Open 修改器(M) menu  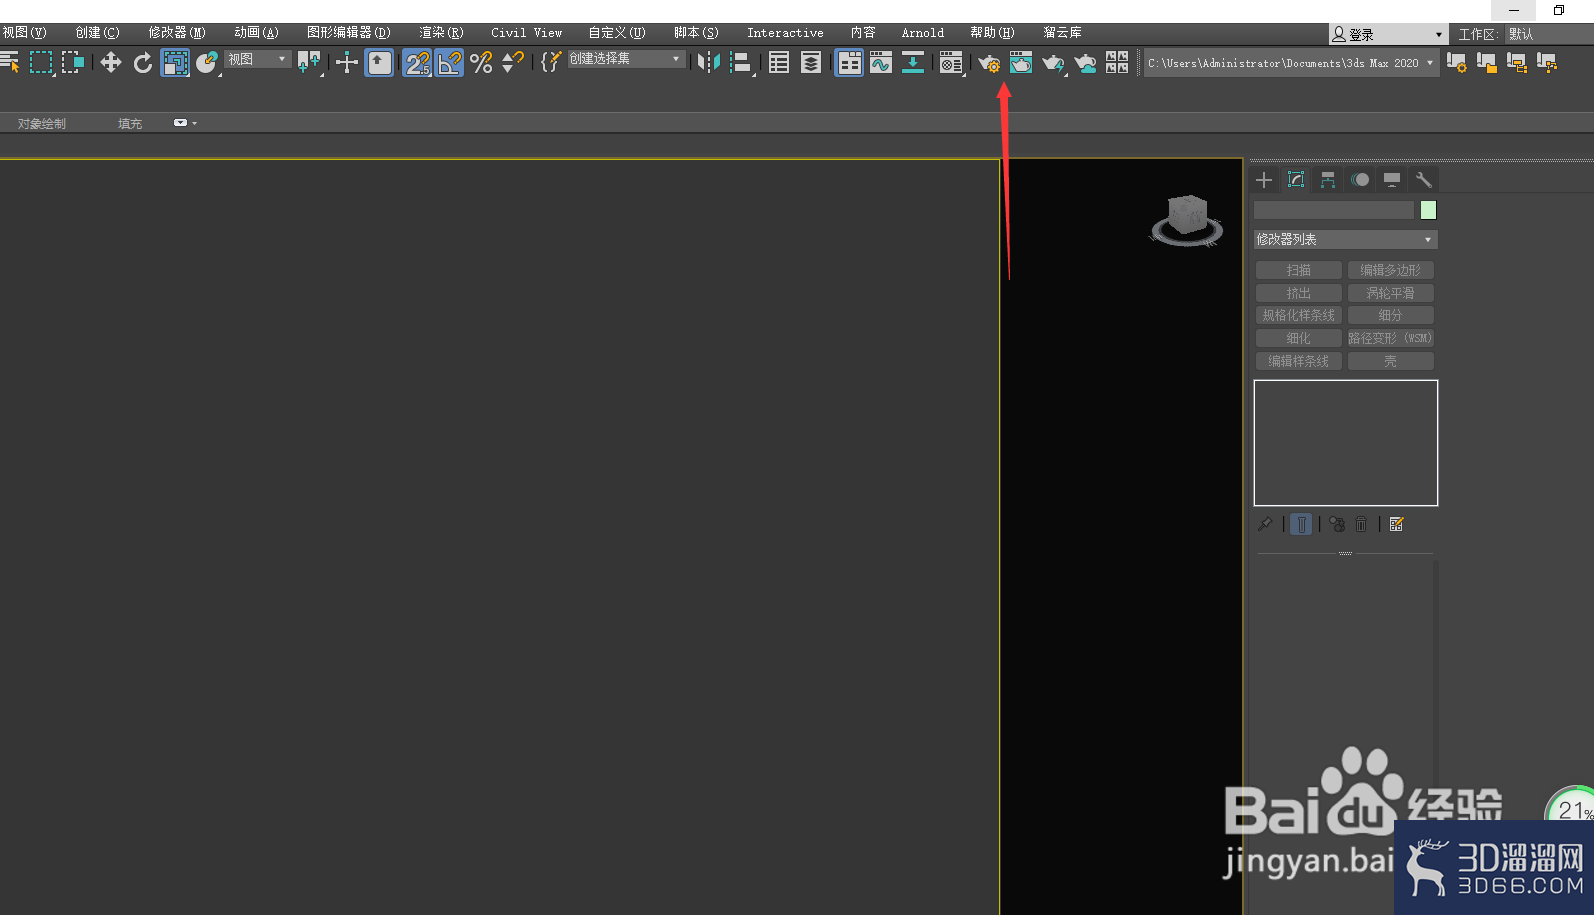pos(177,33)
